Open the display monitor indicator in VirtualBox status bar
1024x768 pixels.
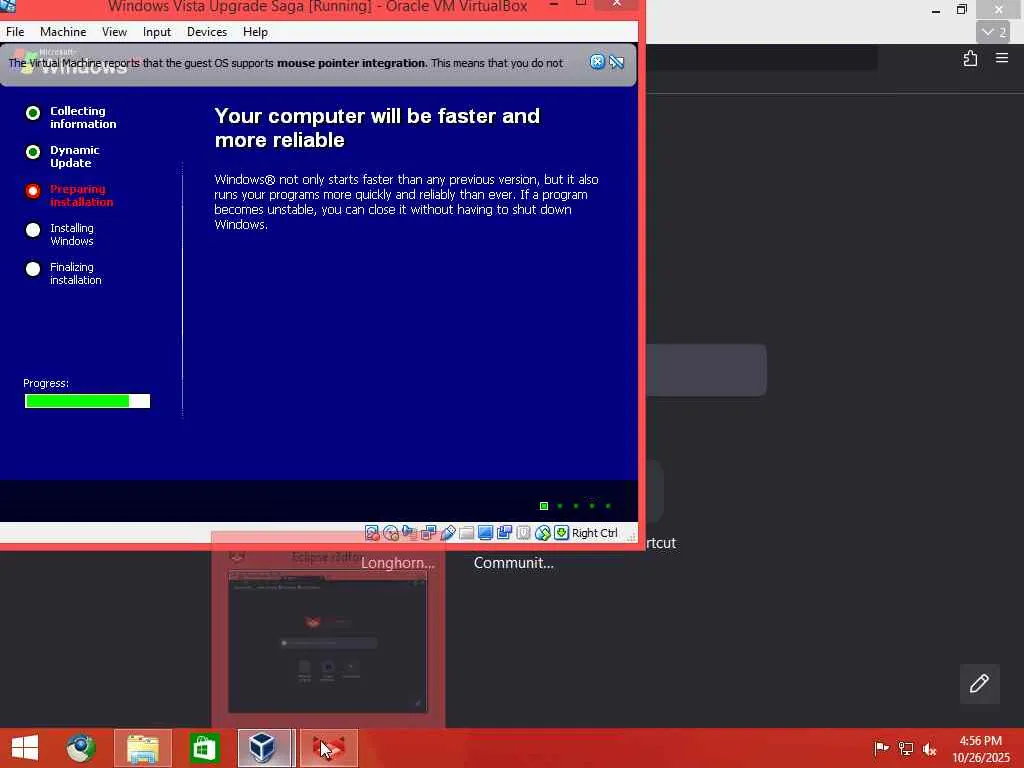[x=485, y=533]
